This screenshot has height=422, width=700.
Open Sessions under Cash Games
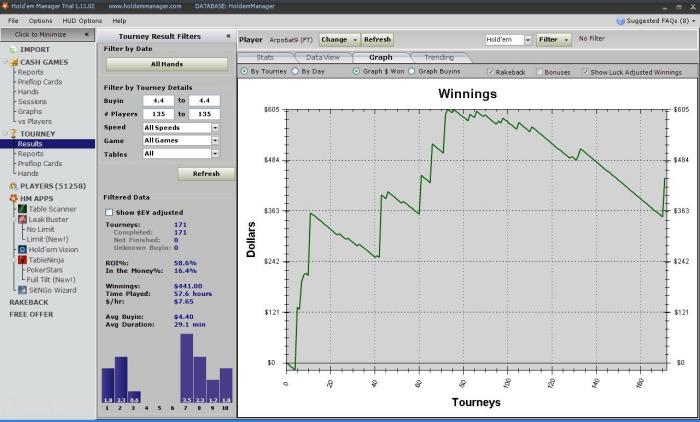click(32, 102)
